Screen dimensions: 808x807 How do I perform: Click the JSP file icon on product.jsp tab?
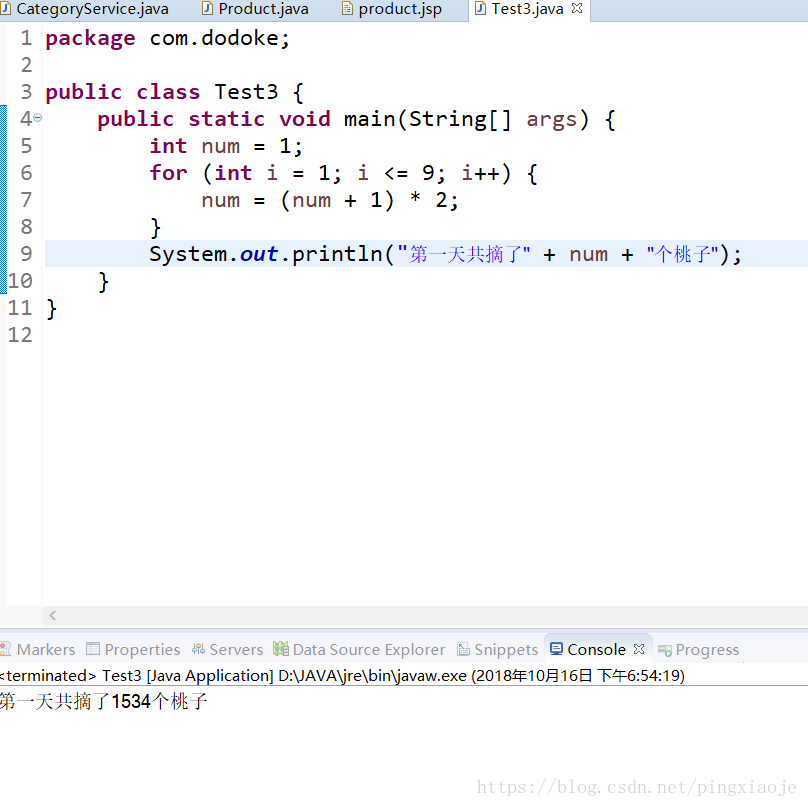click(348, 9)
